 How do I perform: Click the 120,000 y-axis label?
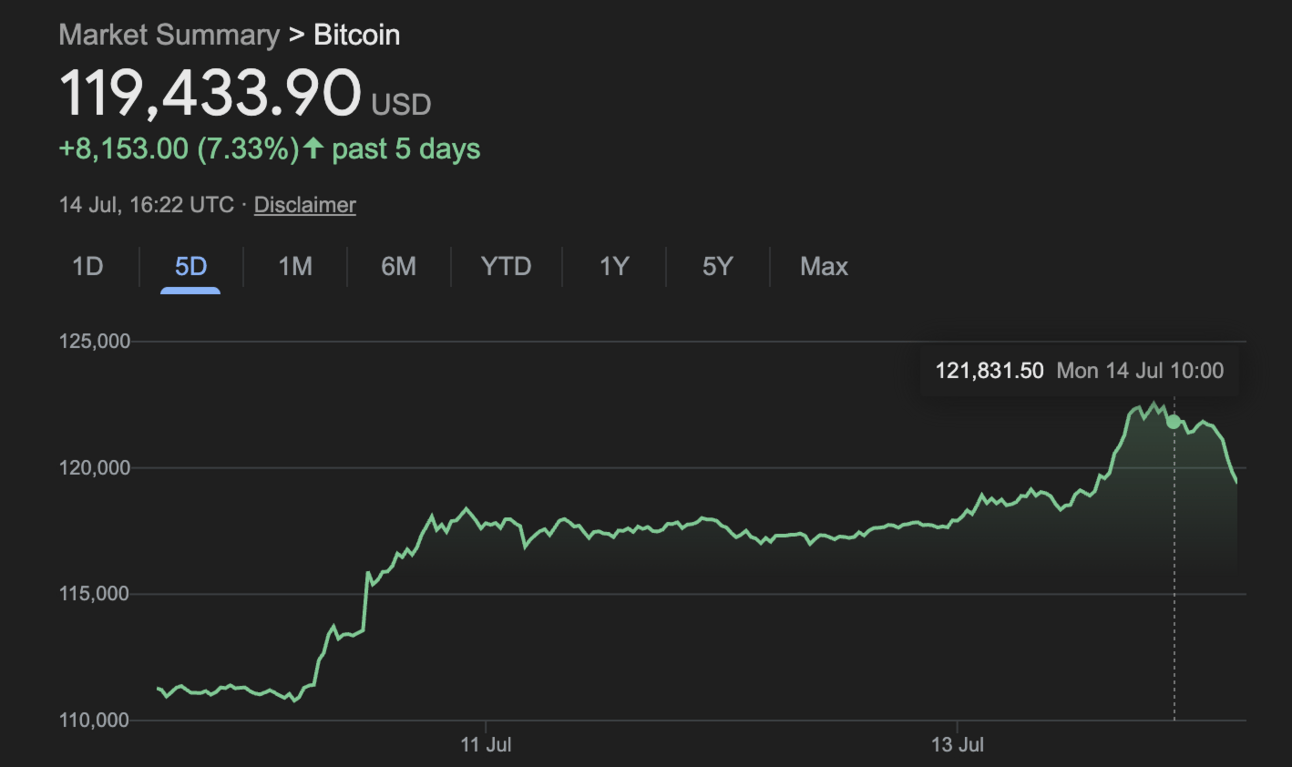(96, 467)
